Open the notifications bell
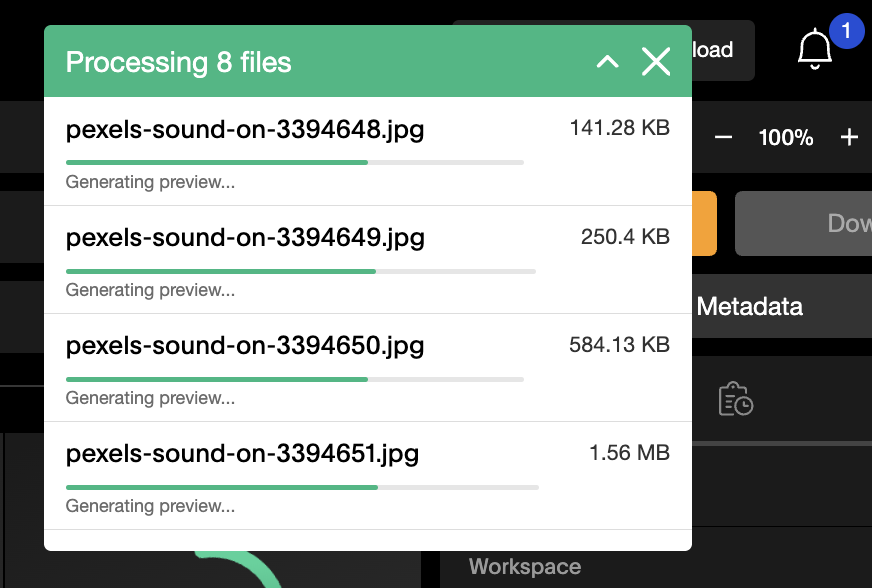Screen dimensions: 872x588 (x=815, y=49)
